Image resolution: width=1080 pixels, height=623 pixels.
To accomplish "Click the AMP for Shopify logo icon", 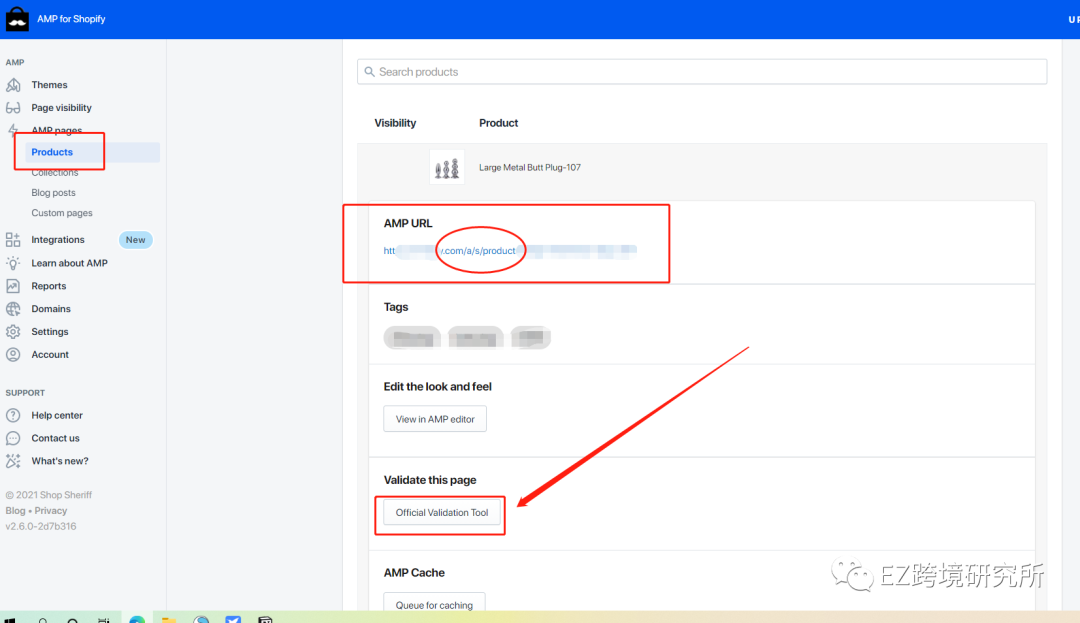I will coord(17,19).
